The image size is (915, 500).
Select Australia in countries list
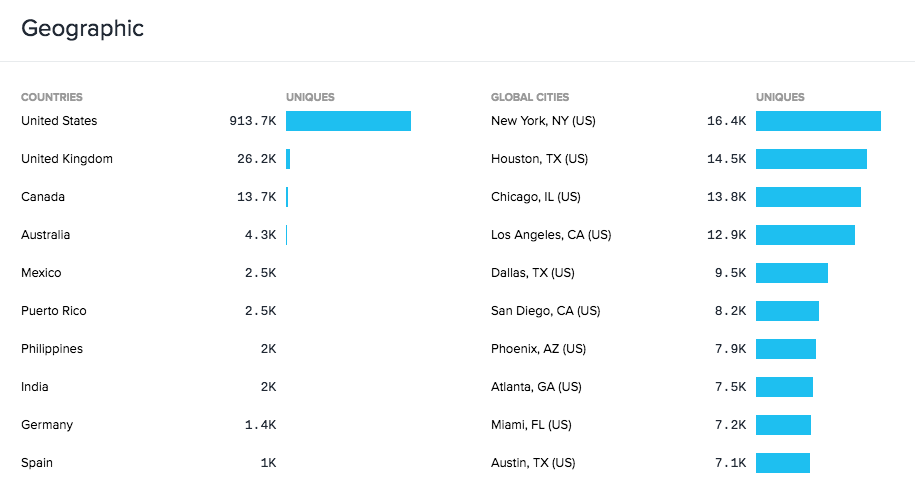coord(46,235)
